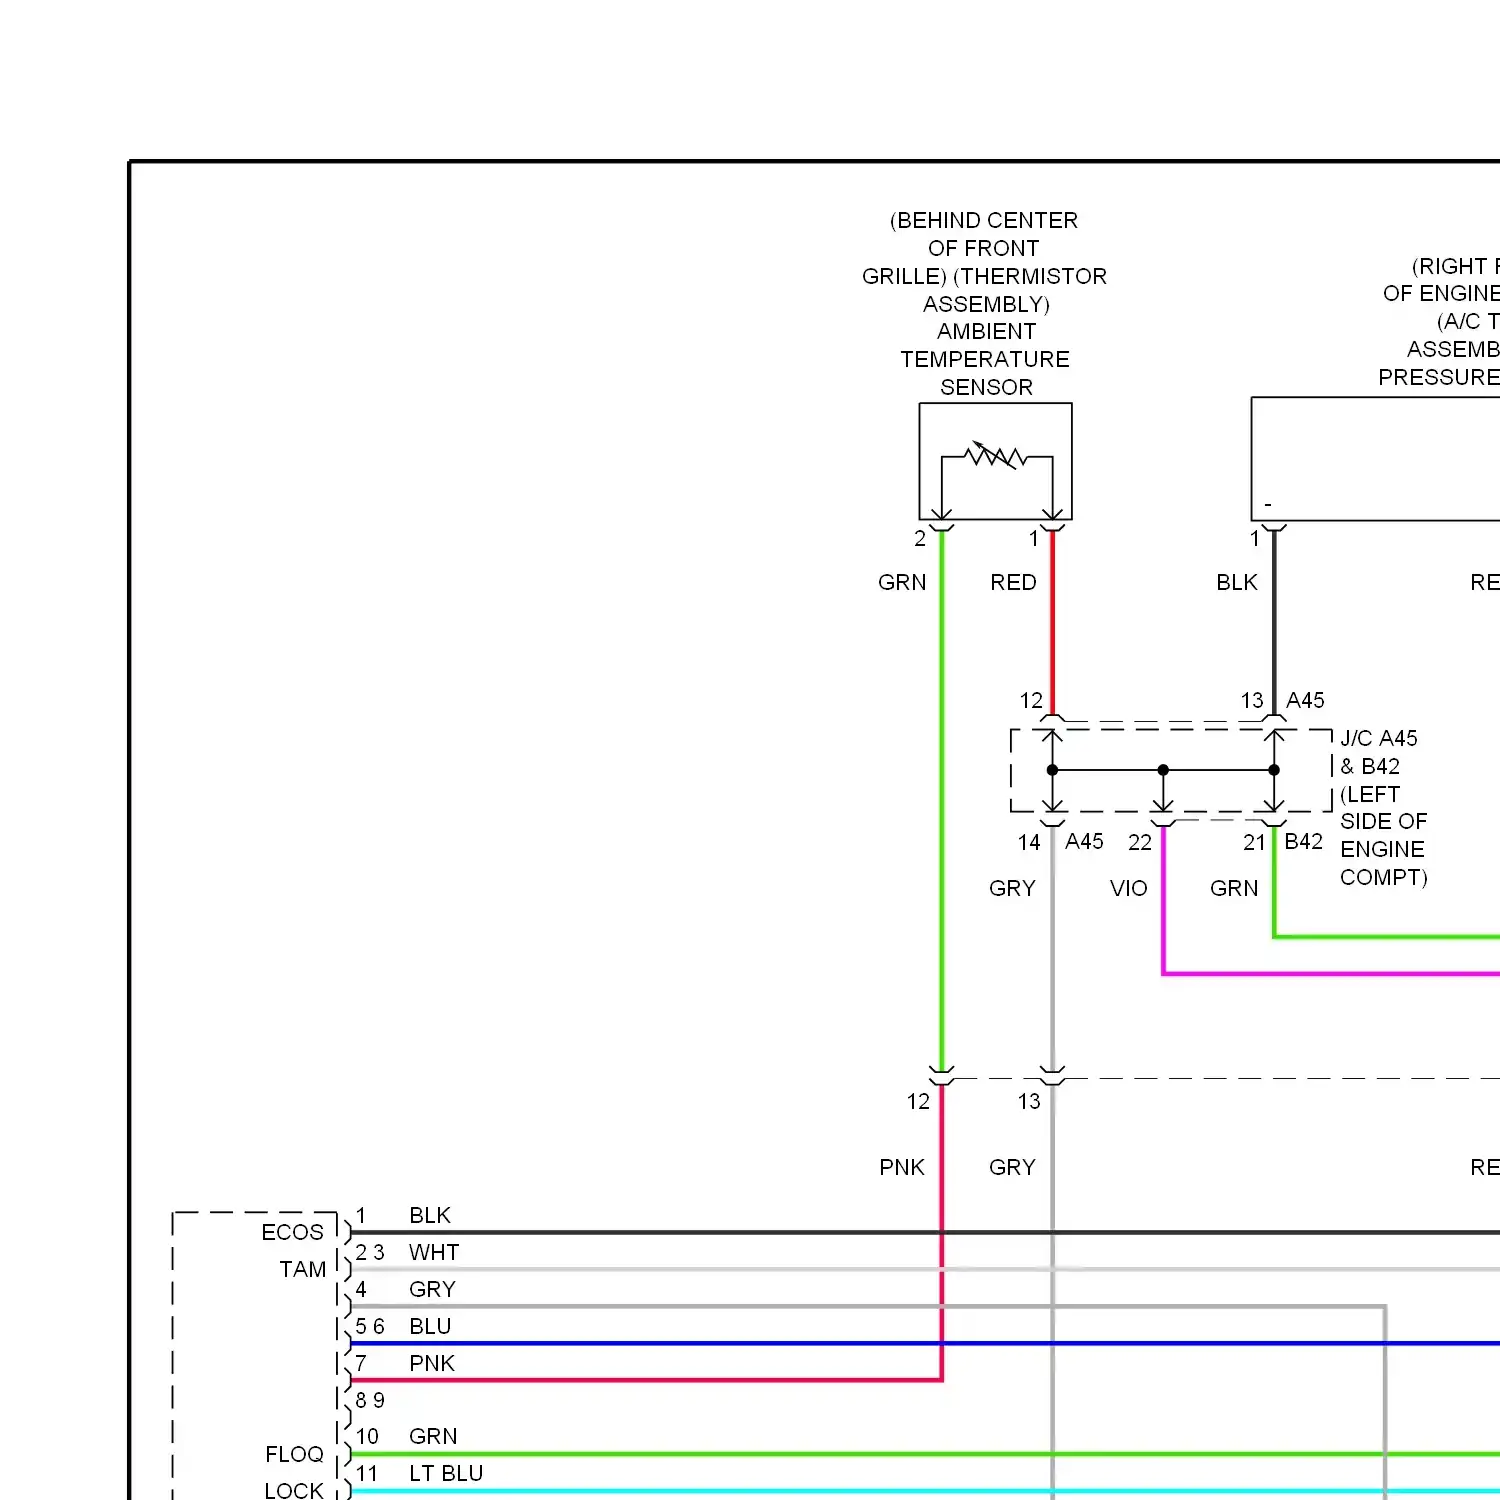Click the BLK wire label below pressure sensor
The width and height of the screenshot is (1500, 1500).
(x=1237, y=582)
